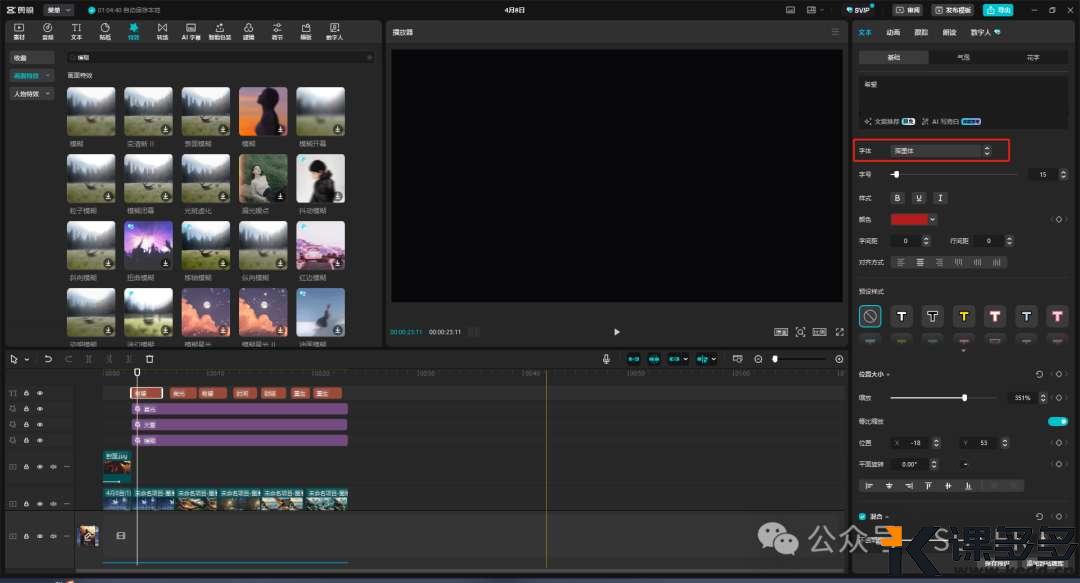The width and height of the screenshot is (1080, 583).
Task: Open the 字体 font dropdown
Action: [x=941, y=151]
